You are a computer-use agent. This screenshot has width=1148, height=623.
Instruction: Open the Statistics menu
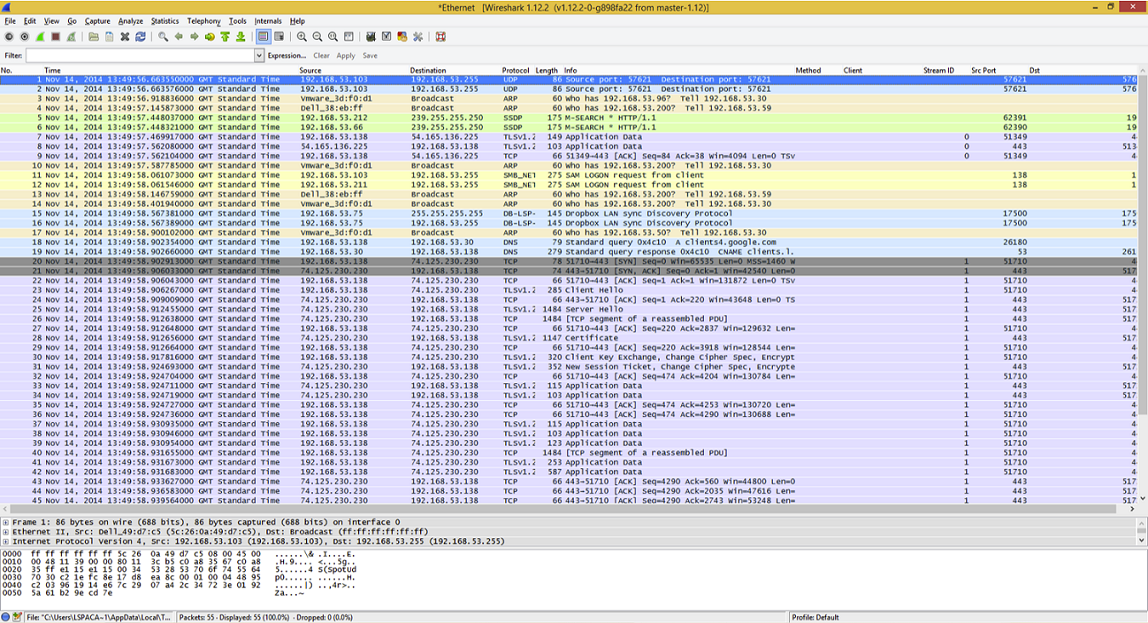click(164, 19)
